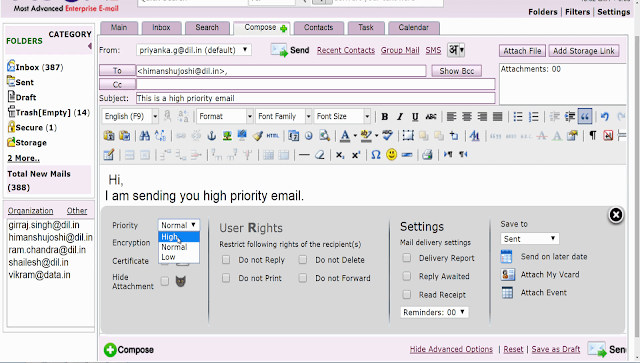Click the Italic formatting icon

(400, 117)
